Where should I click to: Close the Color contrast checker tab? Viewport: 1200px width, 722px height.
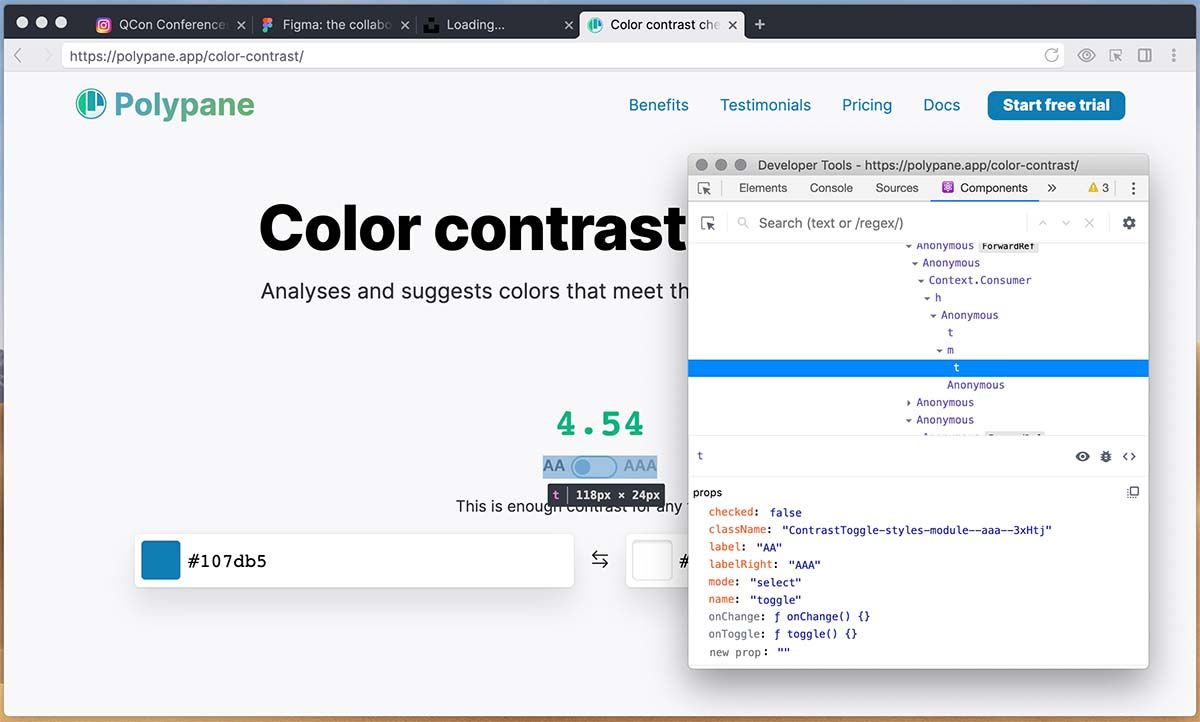coord(733,25)
